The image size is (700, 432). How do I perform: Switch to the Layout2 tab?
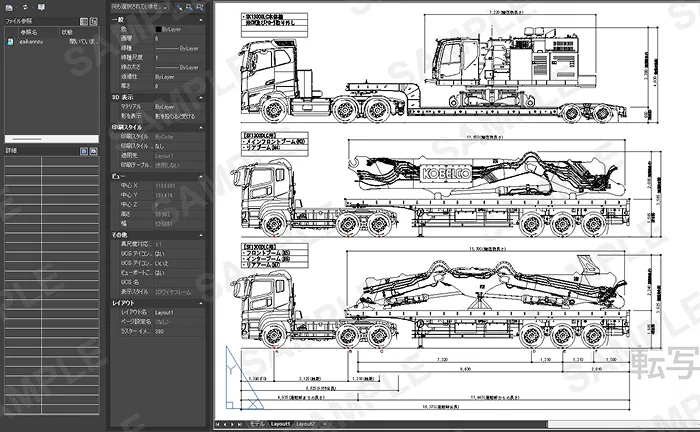pyautogui.click(x=305, y=424)
